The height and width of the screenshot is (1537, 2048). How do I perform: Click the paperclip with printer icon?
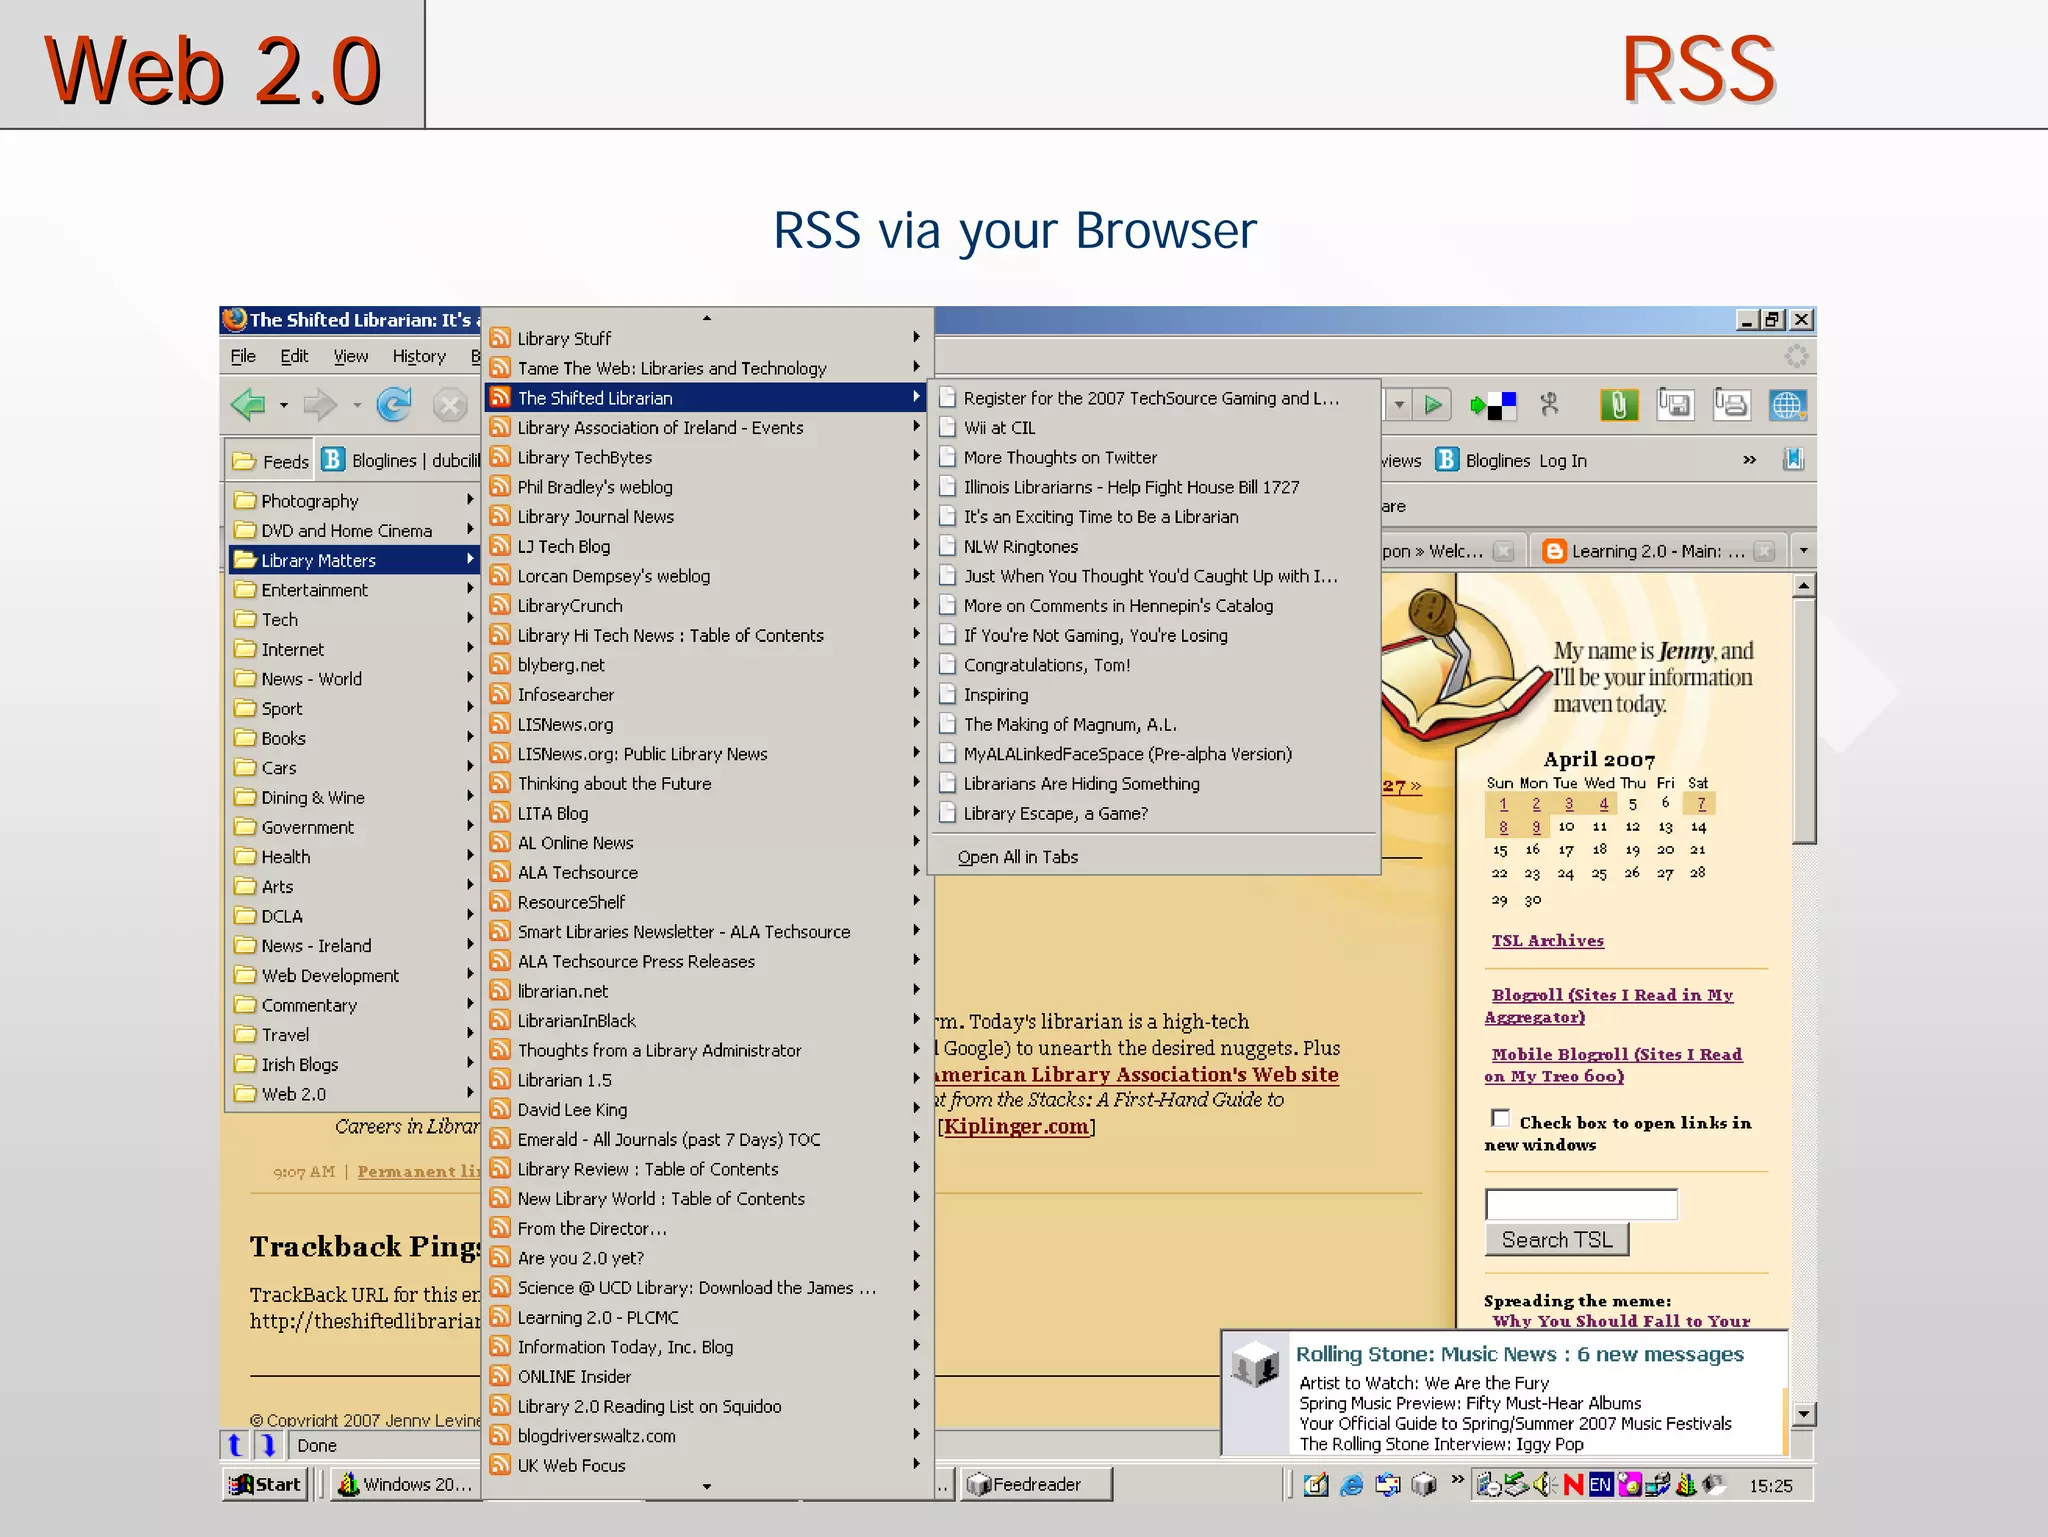(1730, 405)
